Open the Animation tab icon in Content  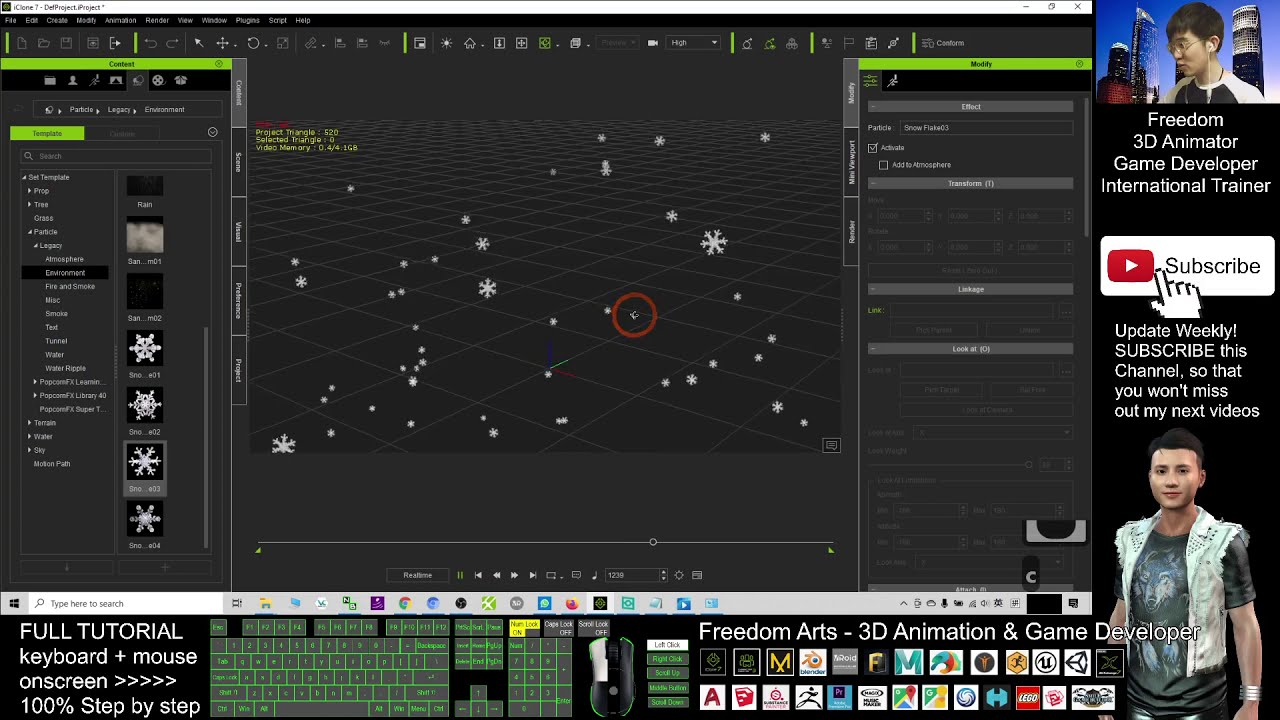pyautogui.click(x=94, y=81)
